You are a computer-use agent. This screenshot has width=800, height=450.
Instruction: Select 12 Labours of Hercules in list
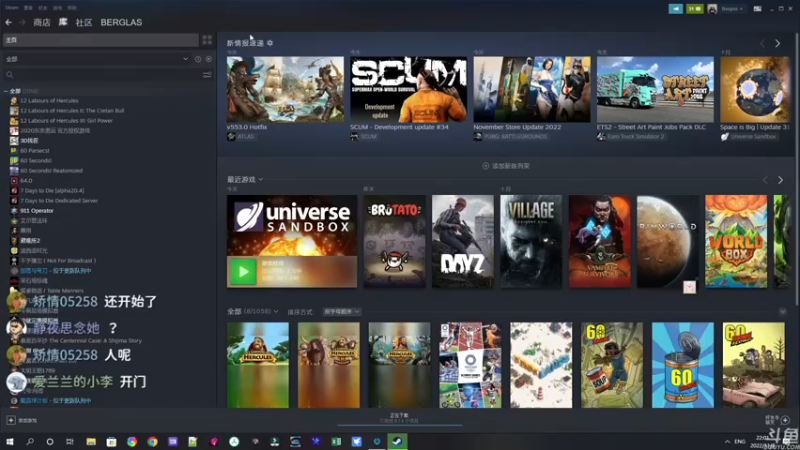coord(49,101)
